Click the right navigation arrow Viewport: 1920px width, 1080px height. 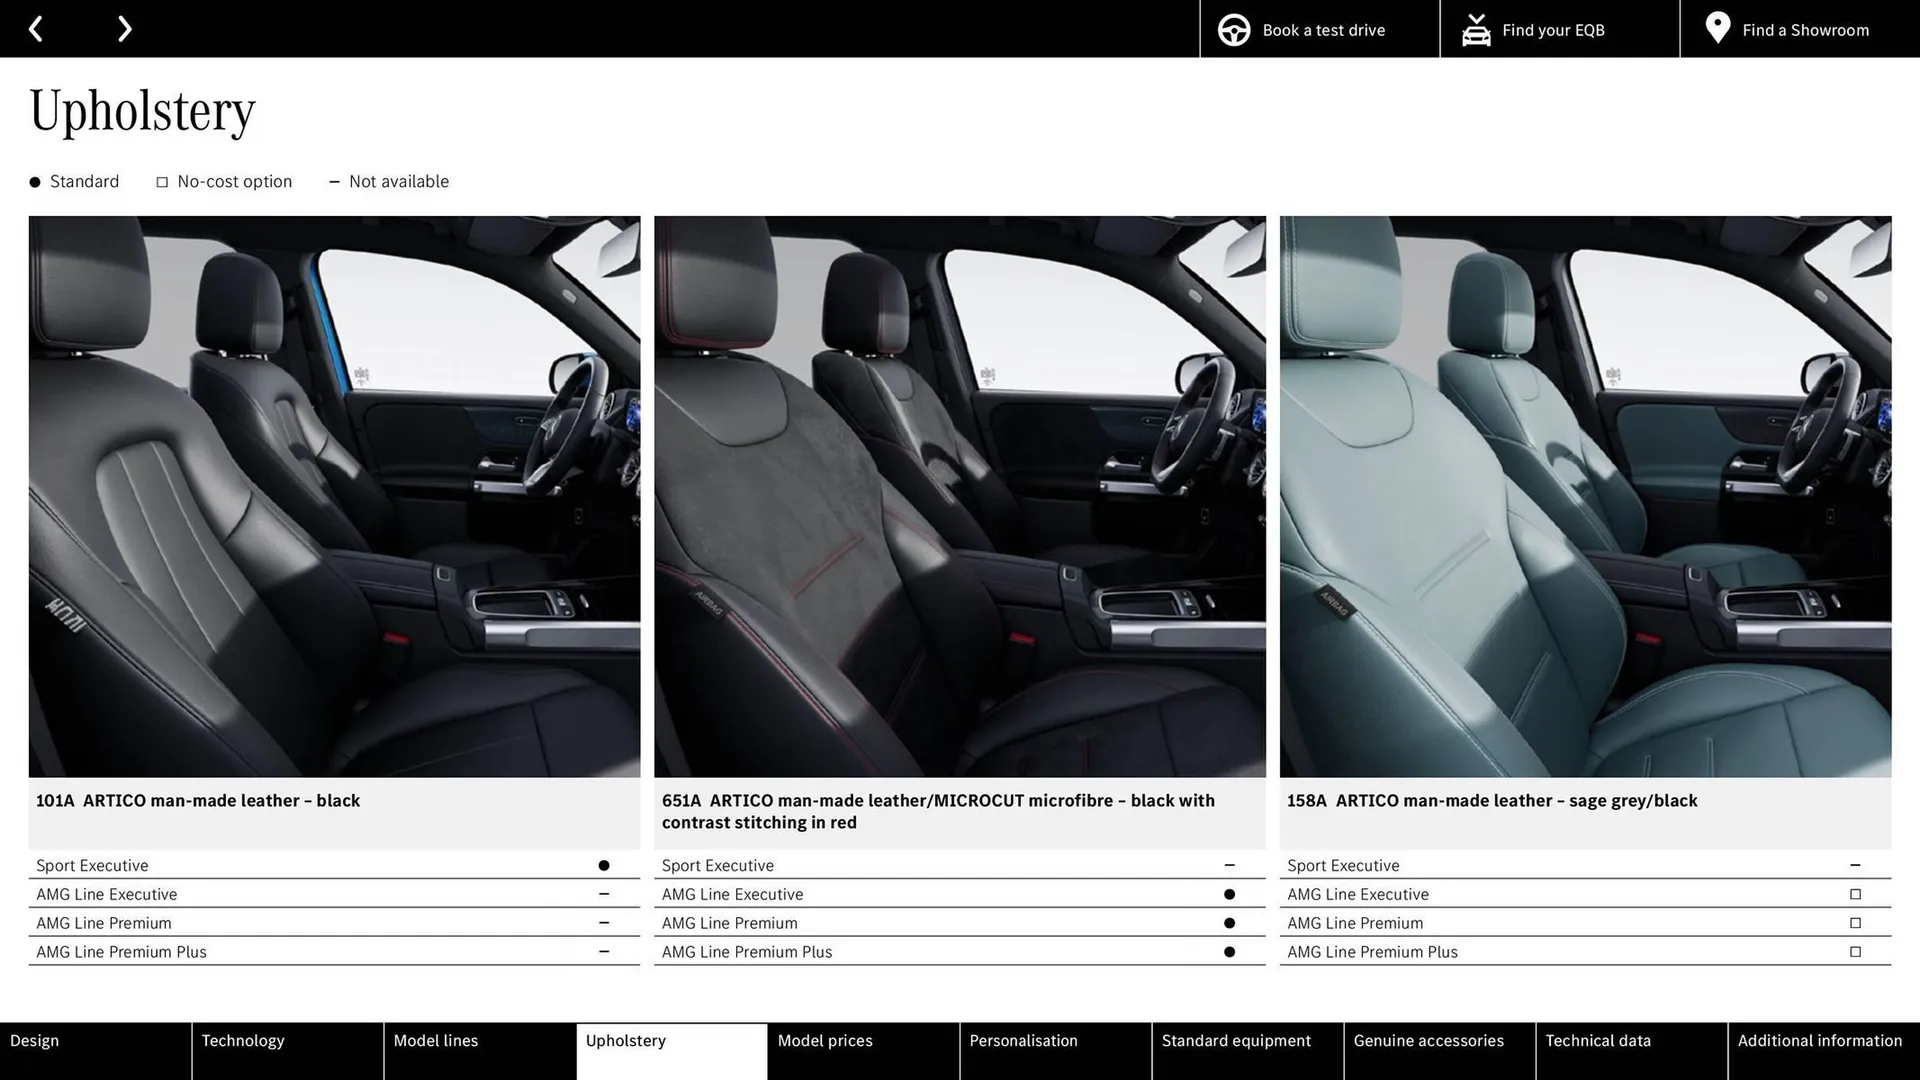click(x=124, y=28)
